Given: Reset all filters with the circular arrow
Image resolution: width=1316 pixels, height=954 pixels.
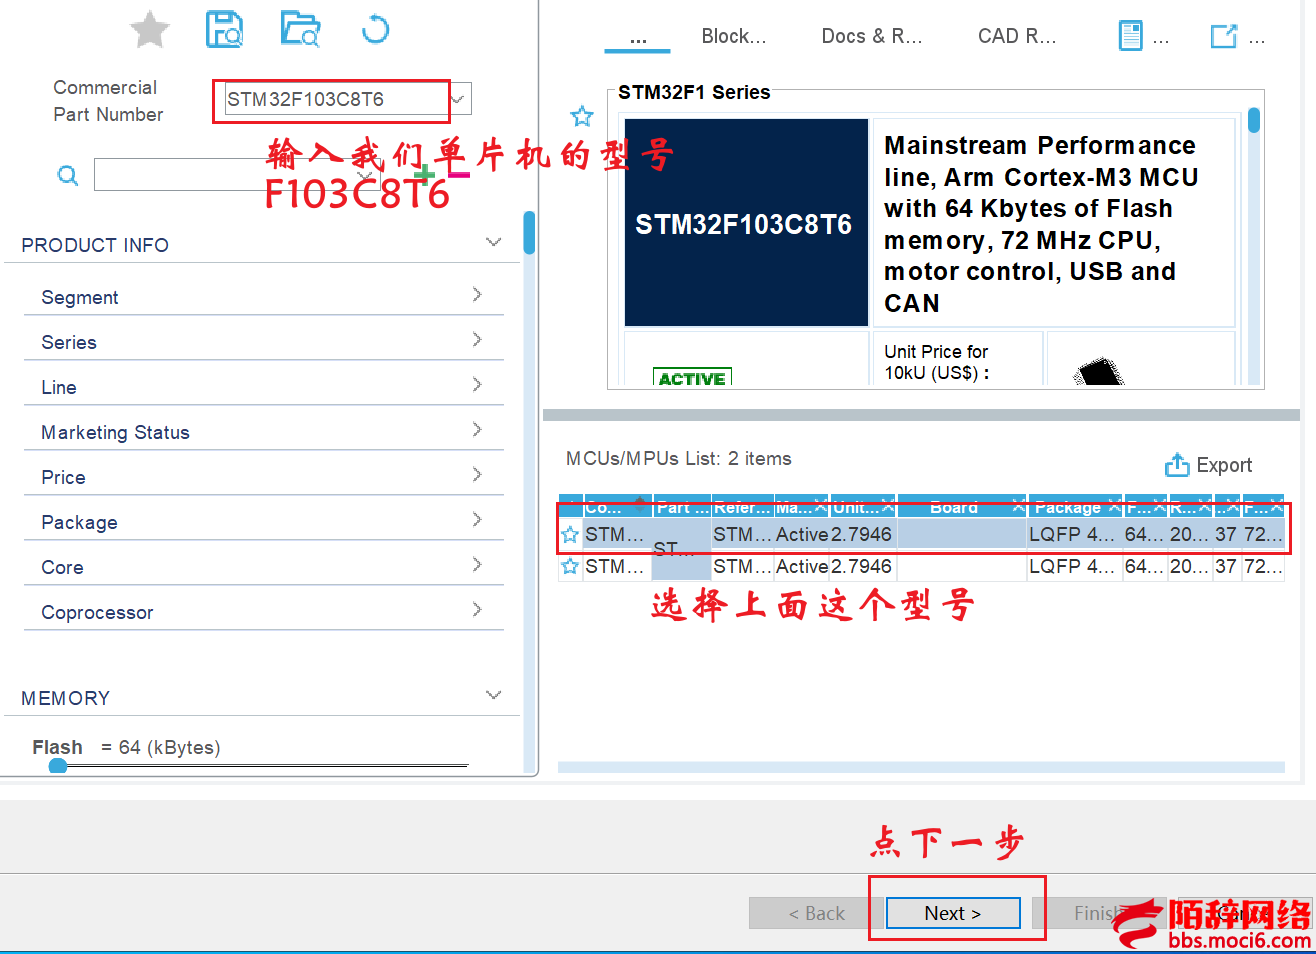Looking at the screenshot, I should (375, 29).
